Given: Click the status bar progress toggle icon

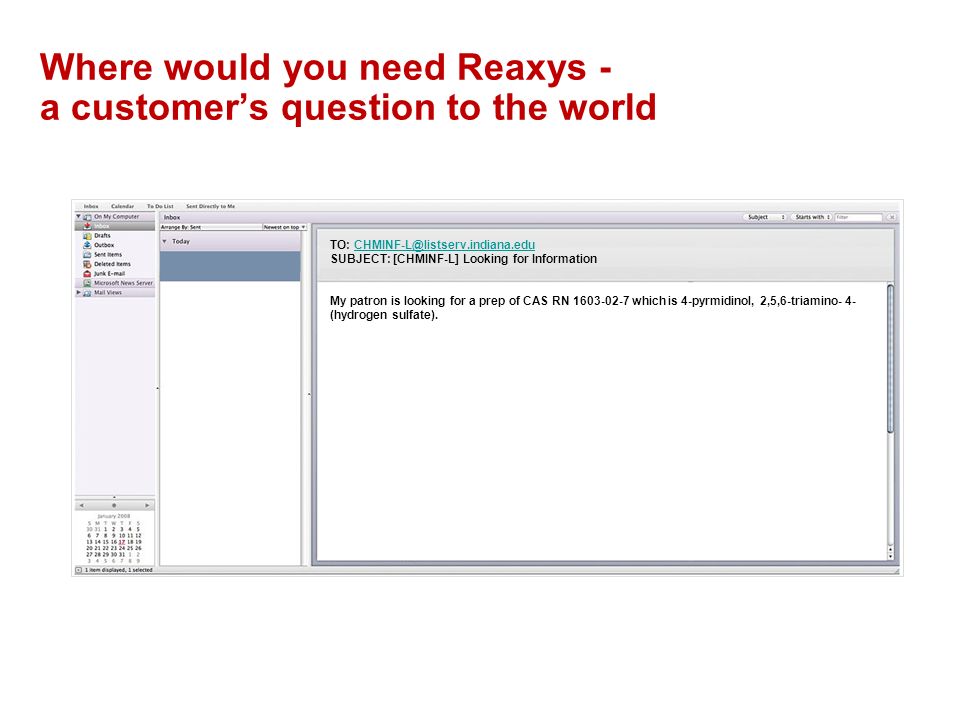Looking at the screenshot, I should 78,570.
